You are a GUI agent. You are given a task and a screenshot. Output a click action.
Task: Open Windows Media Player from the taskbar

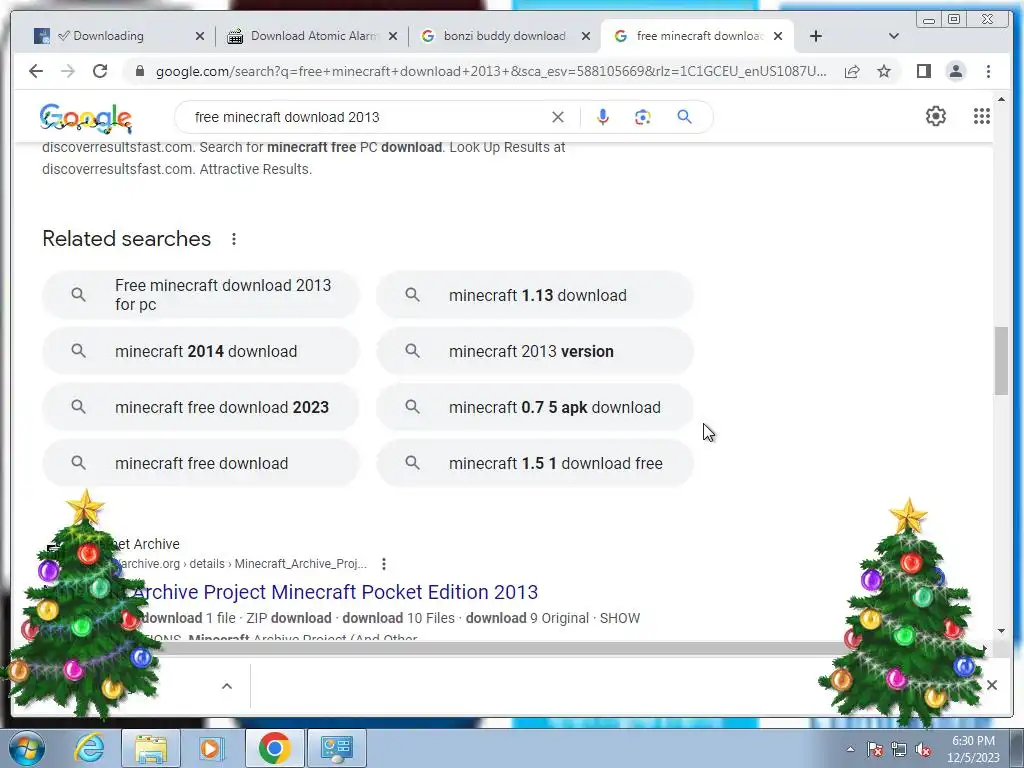pos(211,748)
